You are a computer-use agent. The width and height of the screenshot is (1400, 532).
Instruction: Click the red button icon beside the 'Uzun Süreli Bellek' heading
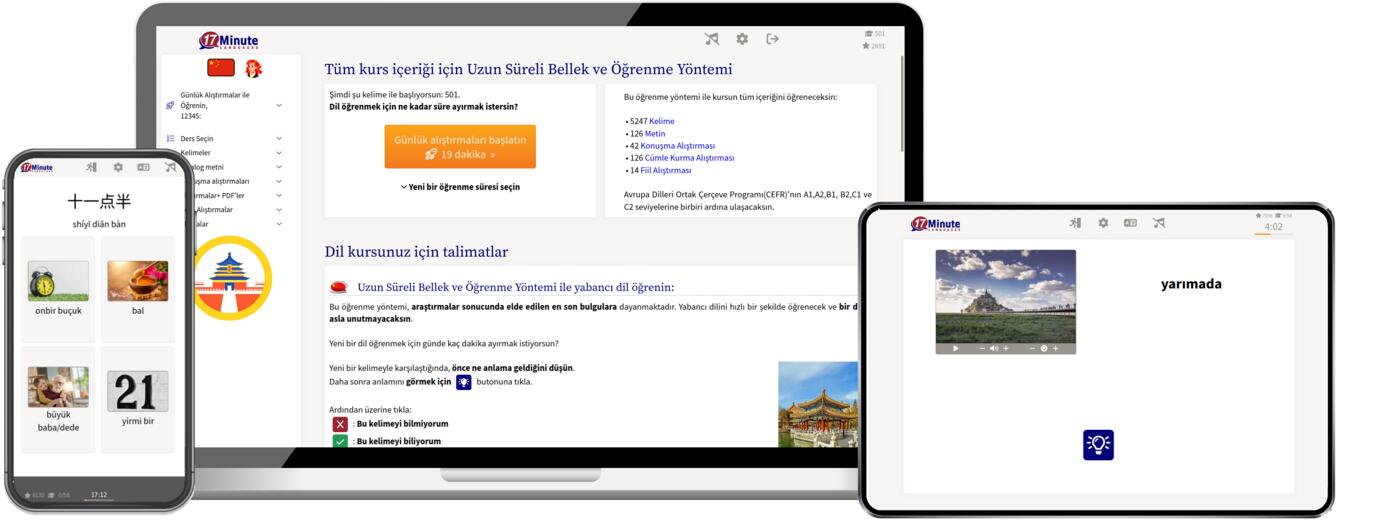(x=339, y=287)
